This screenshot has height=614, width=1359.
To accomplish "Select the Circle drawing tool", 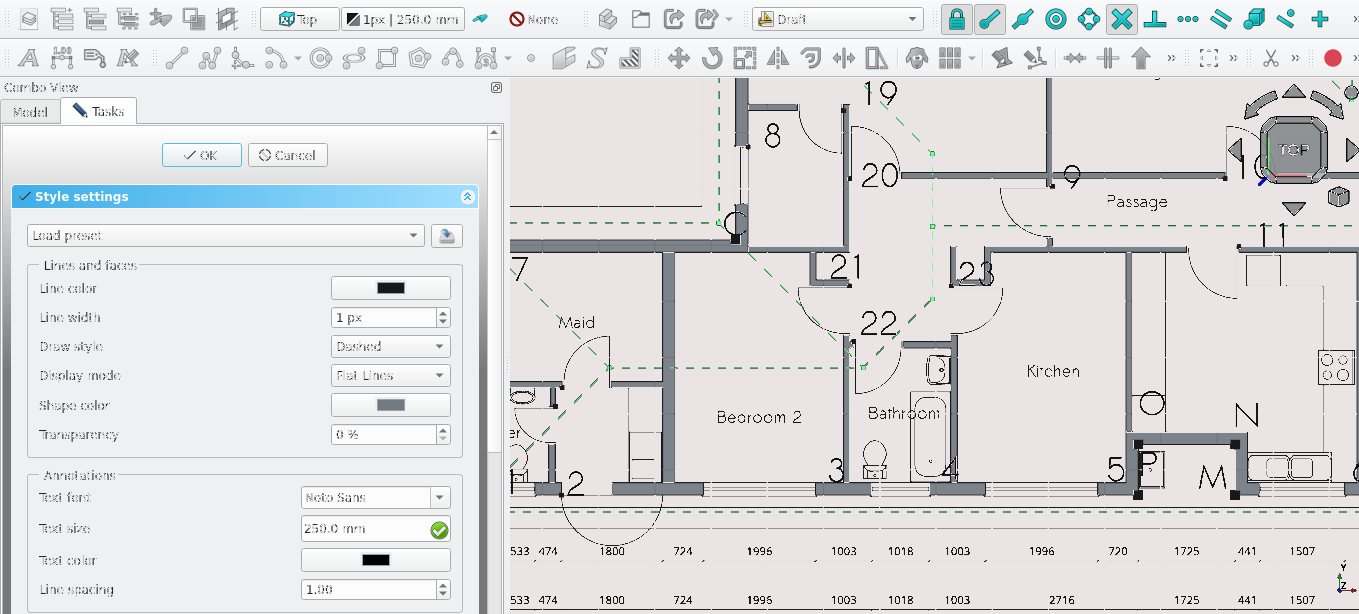I will tap(321, 59).
